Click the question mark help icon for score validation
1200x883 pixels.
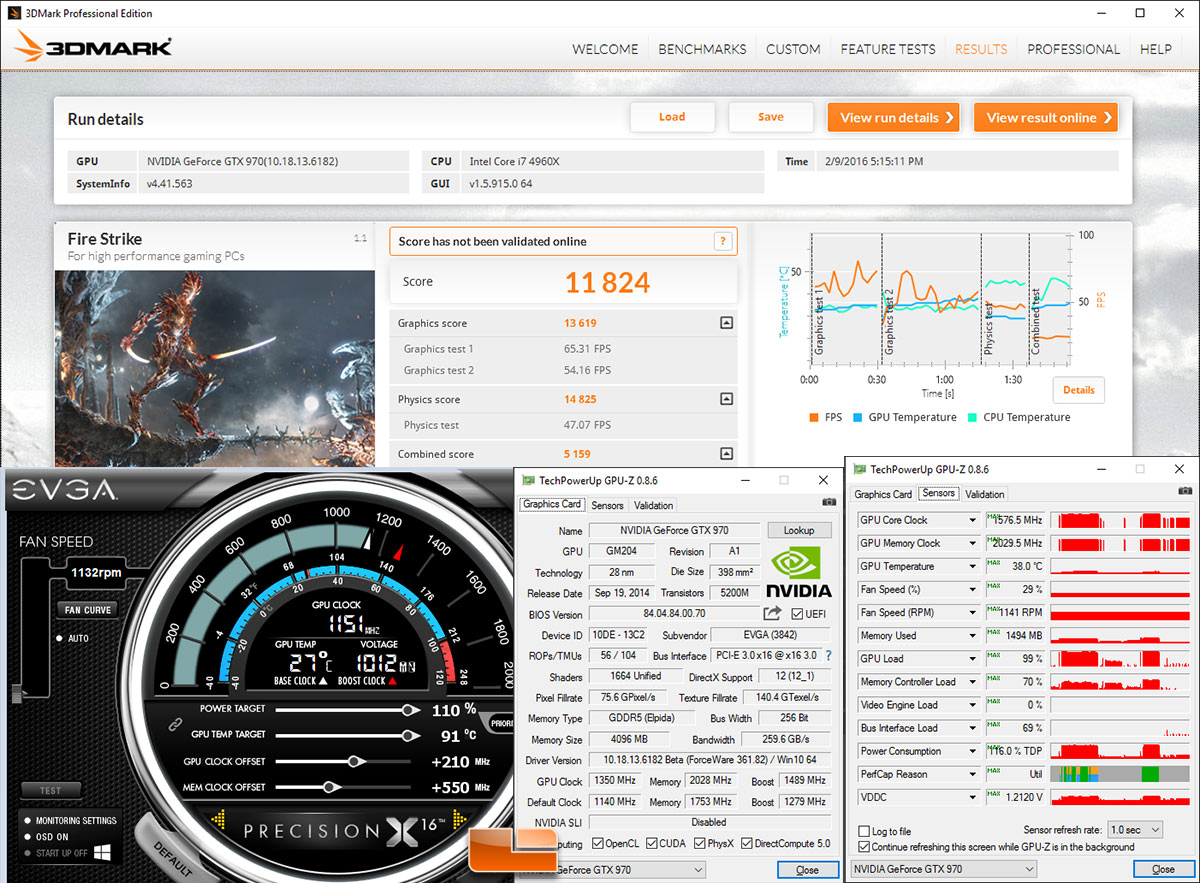(x=723, y=241)
